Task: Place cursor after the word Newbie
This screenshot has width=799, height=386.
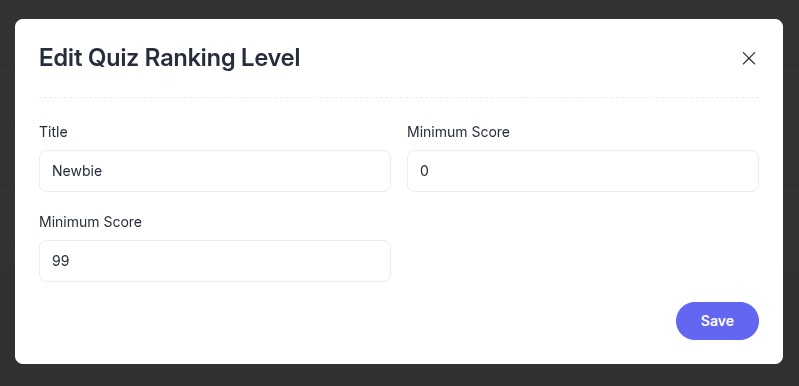Action: click(103, 171)
